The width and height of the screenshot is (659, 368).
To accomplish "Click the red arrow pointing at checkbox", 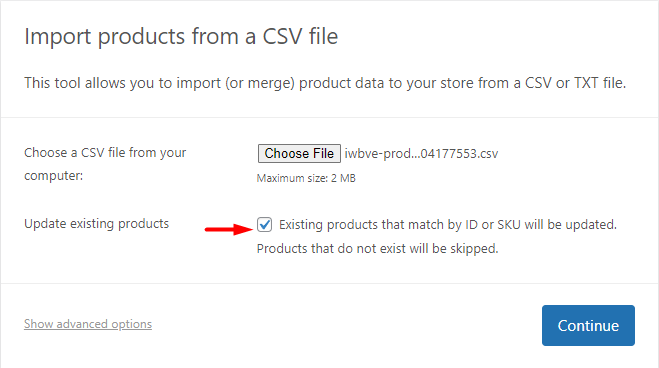I will [x=229, y=229].
